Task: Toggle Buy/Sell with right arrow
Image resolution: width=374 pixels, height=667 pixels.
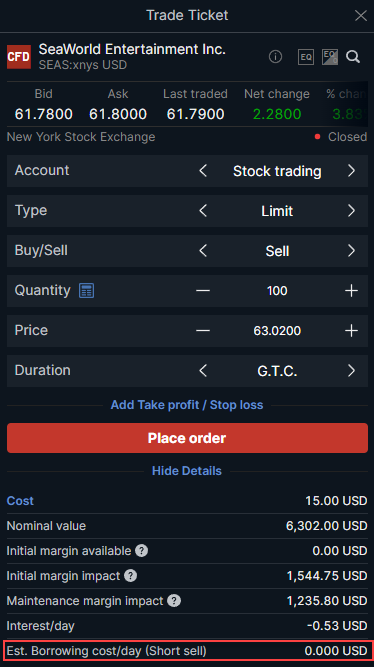Action: [351, 251]
